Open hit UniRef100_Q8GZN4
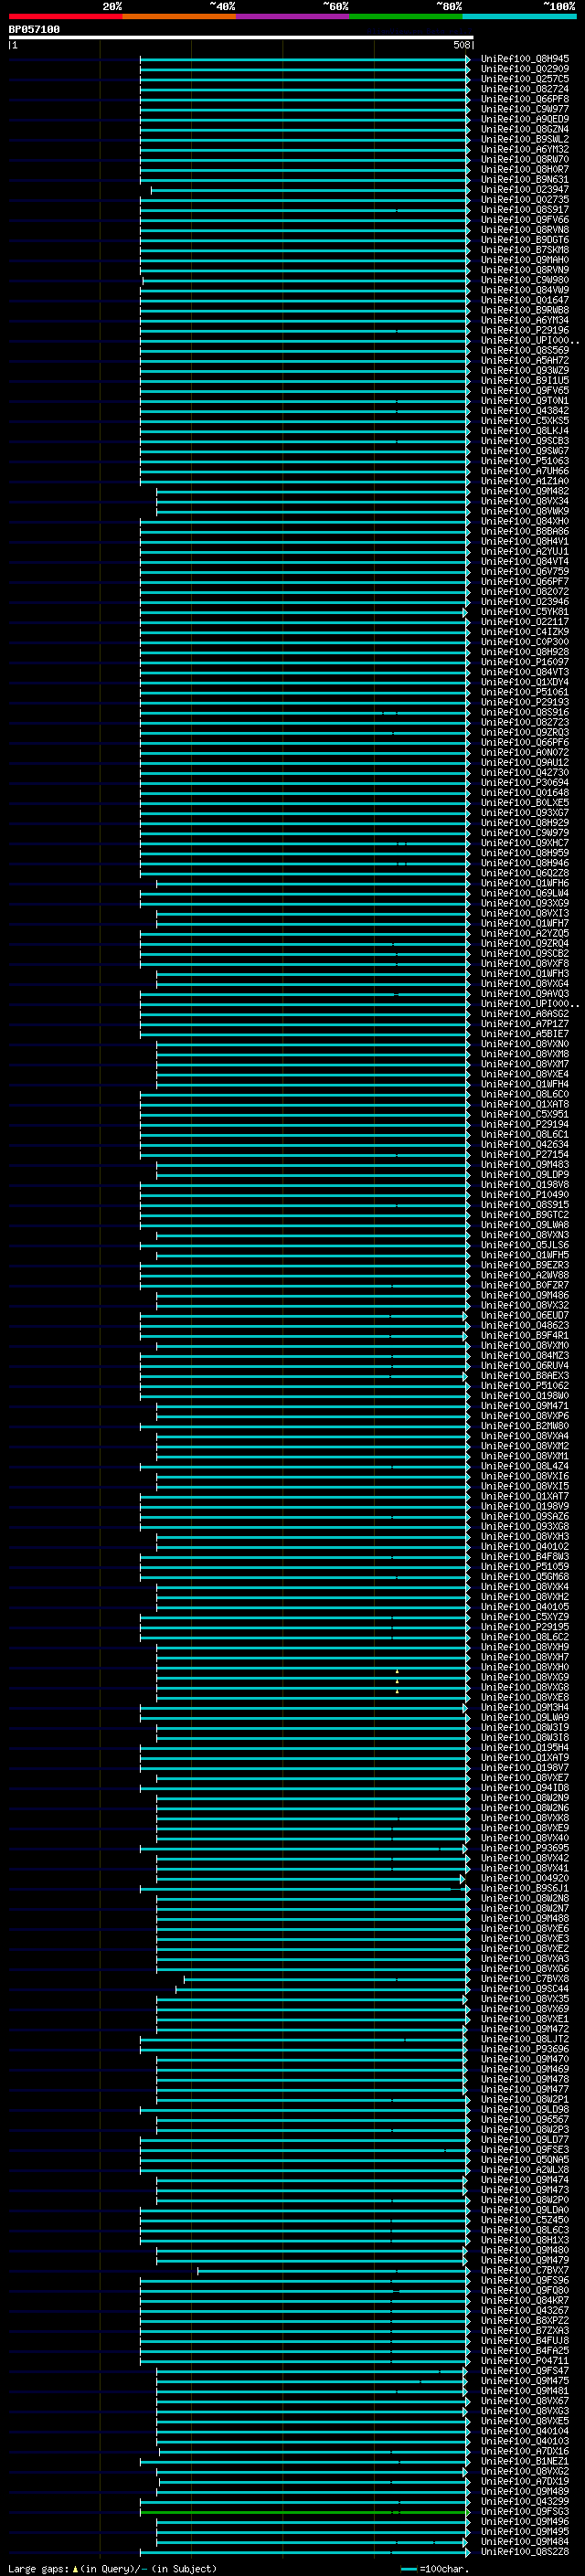This screenshot has height=2576, width=585. [x=525, y=129]
